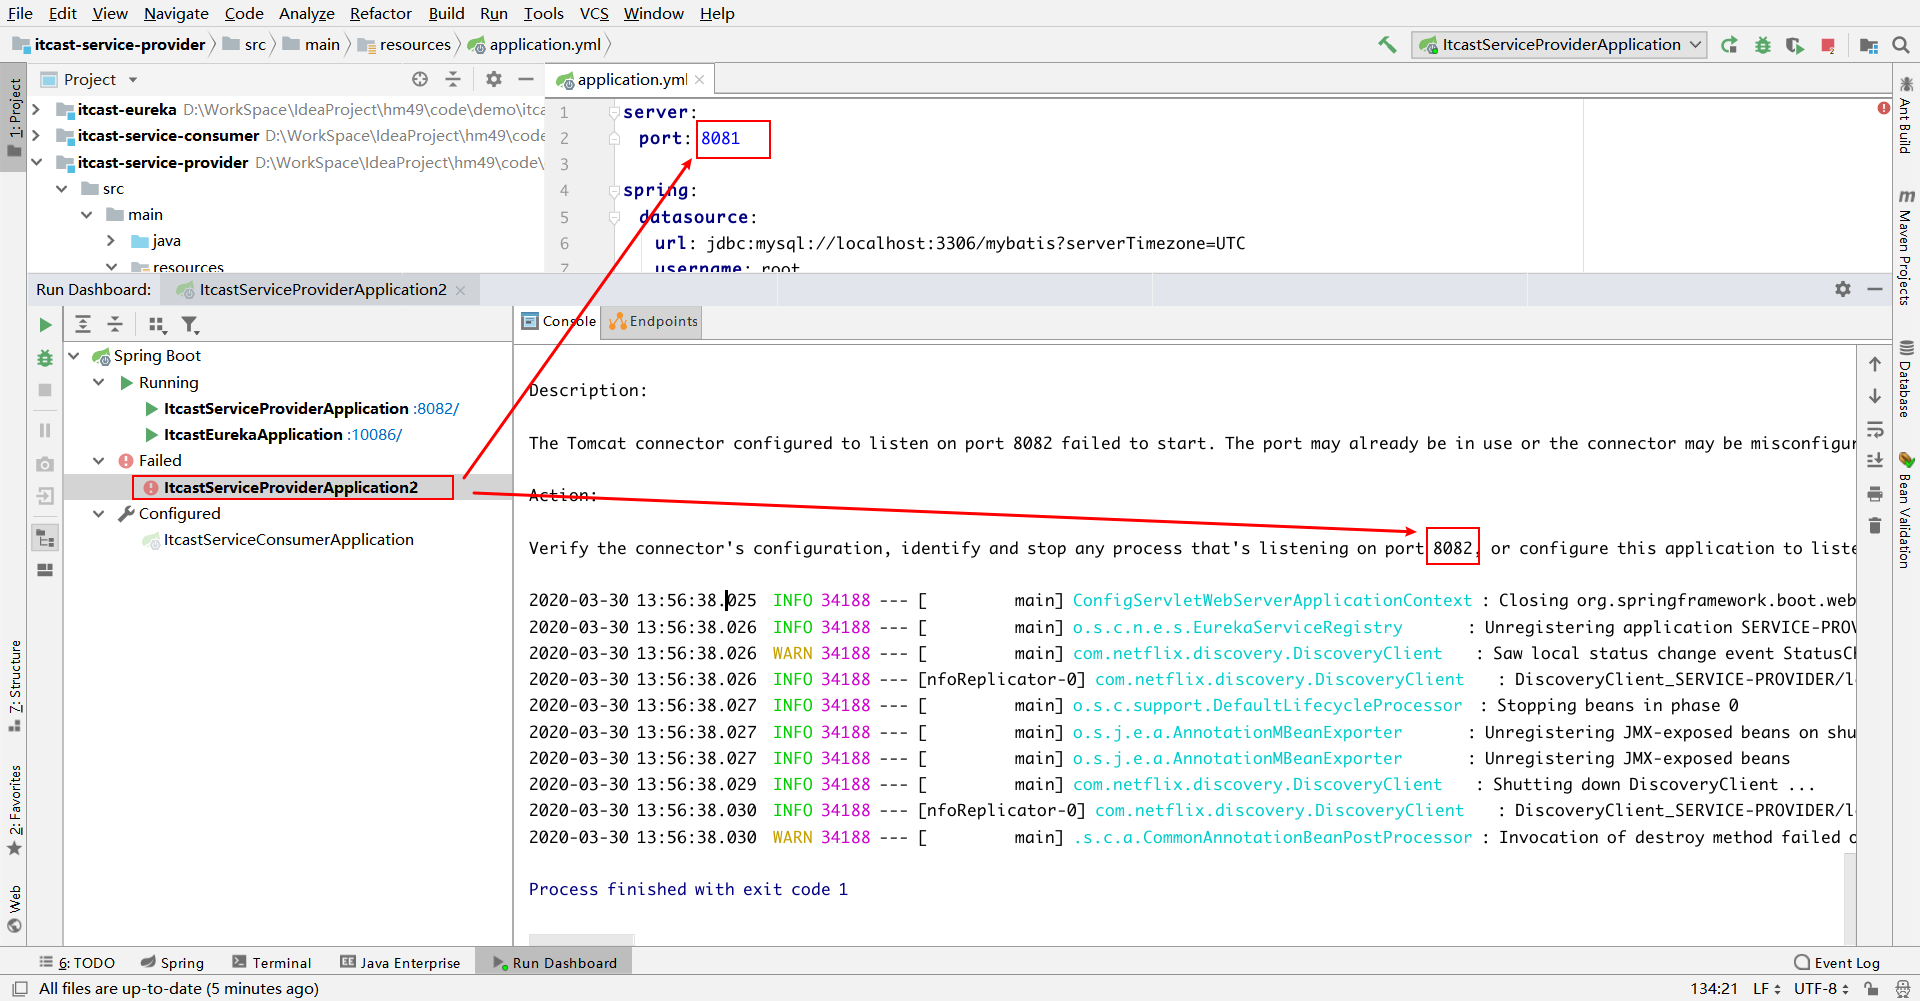
Task: Collapse all in the Project panel toolbar
Action: [453, 79]
